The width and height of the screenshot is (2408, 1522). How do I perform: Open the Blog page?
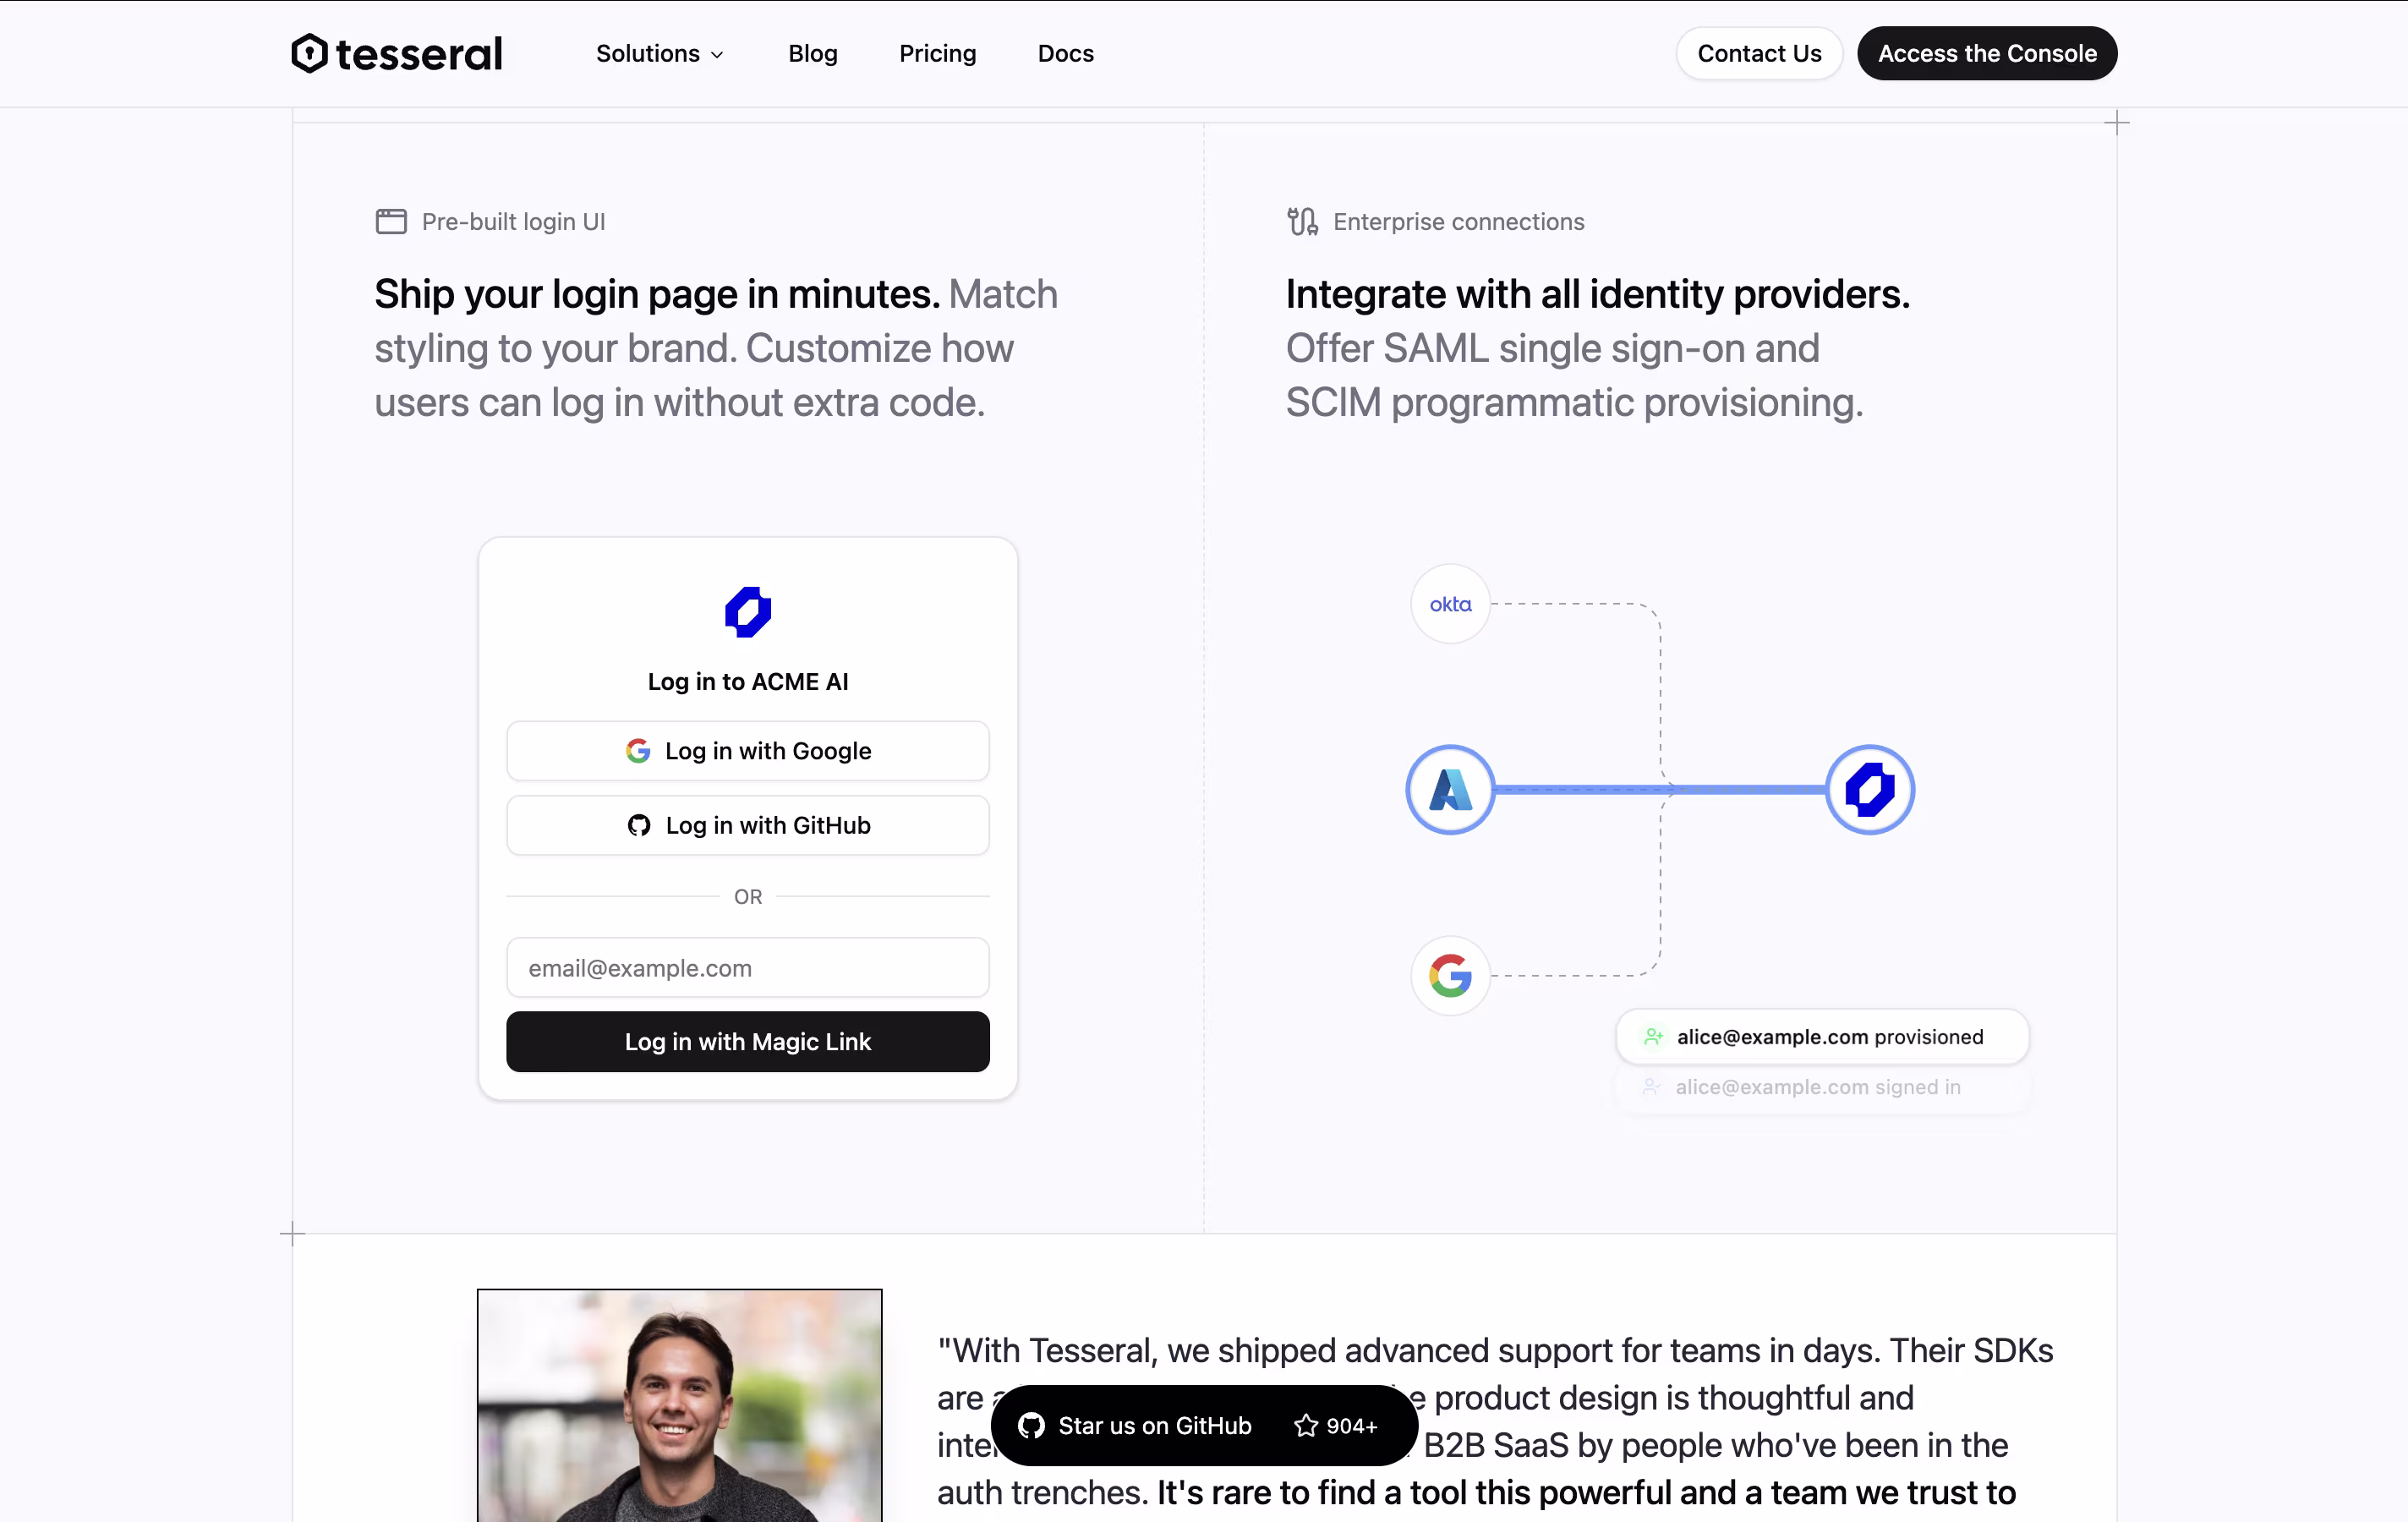812,53
